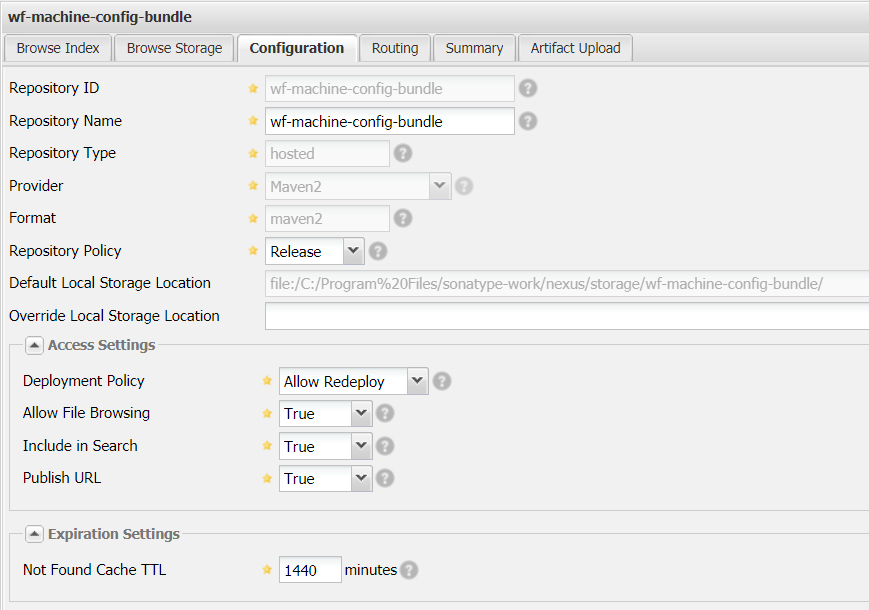Screen dimensions: 869x610
Task: Collapse the Access Settings section
Action: click(x=34, y=345)
